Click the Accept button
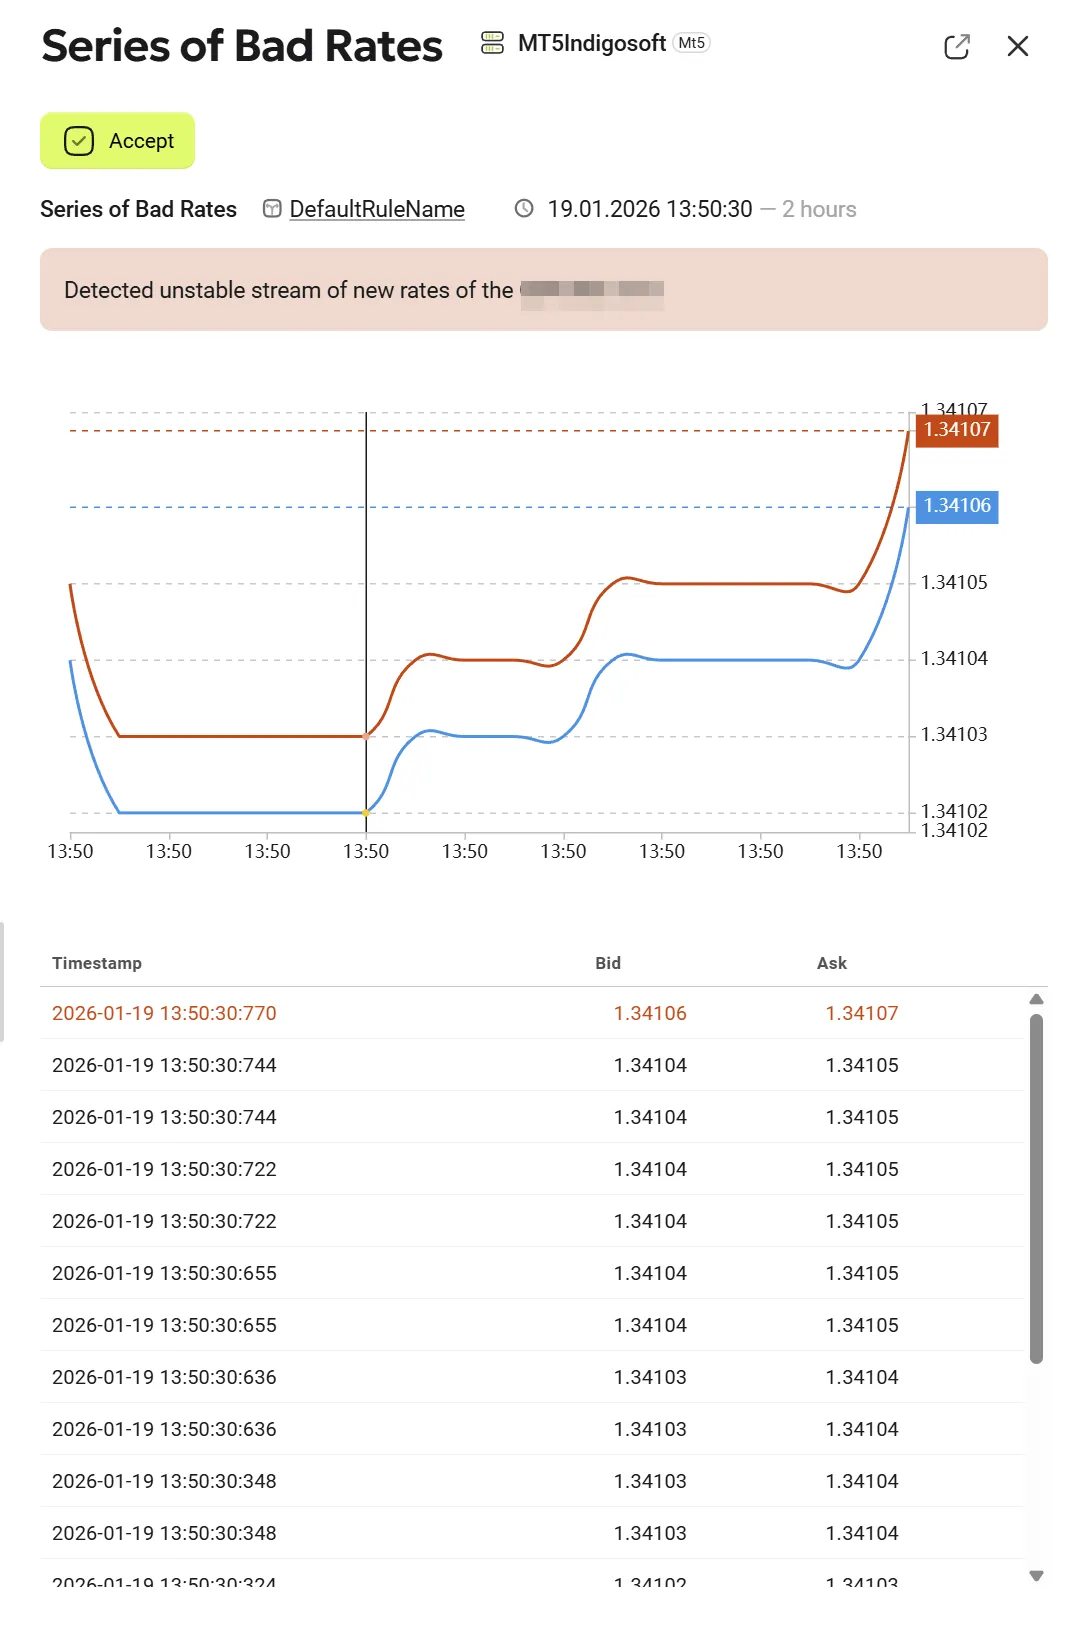 (118, 141)
